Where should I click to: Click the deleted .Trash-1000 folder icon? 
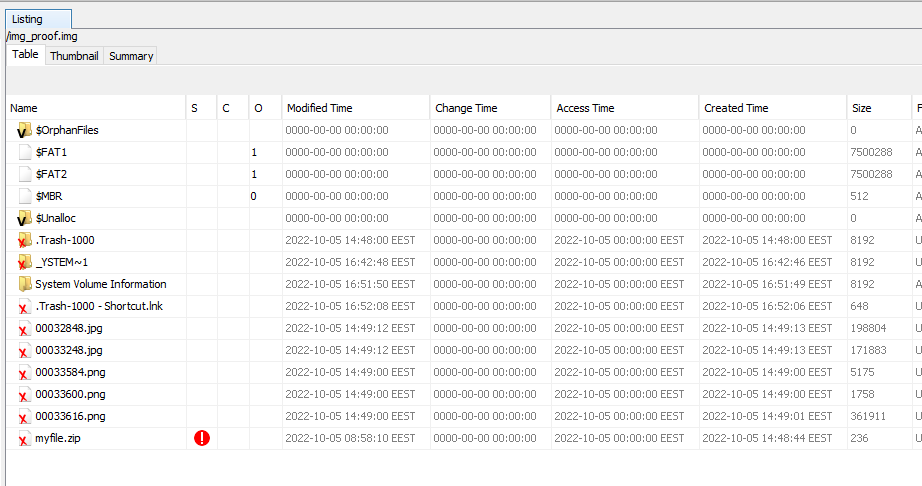pyautogui.click(x=25, y=240)
